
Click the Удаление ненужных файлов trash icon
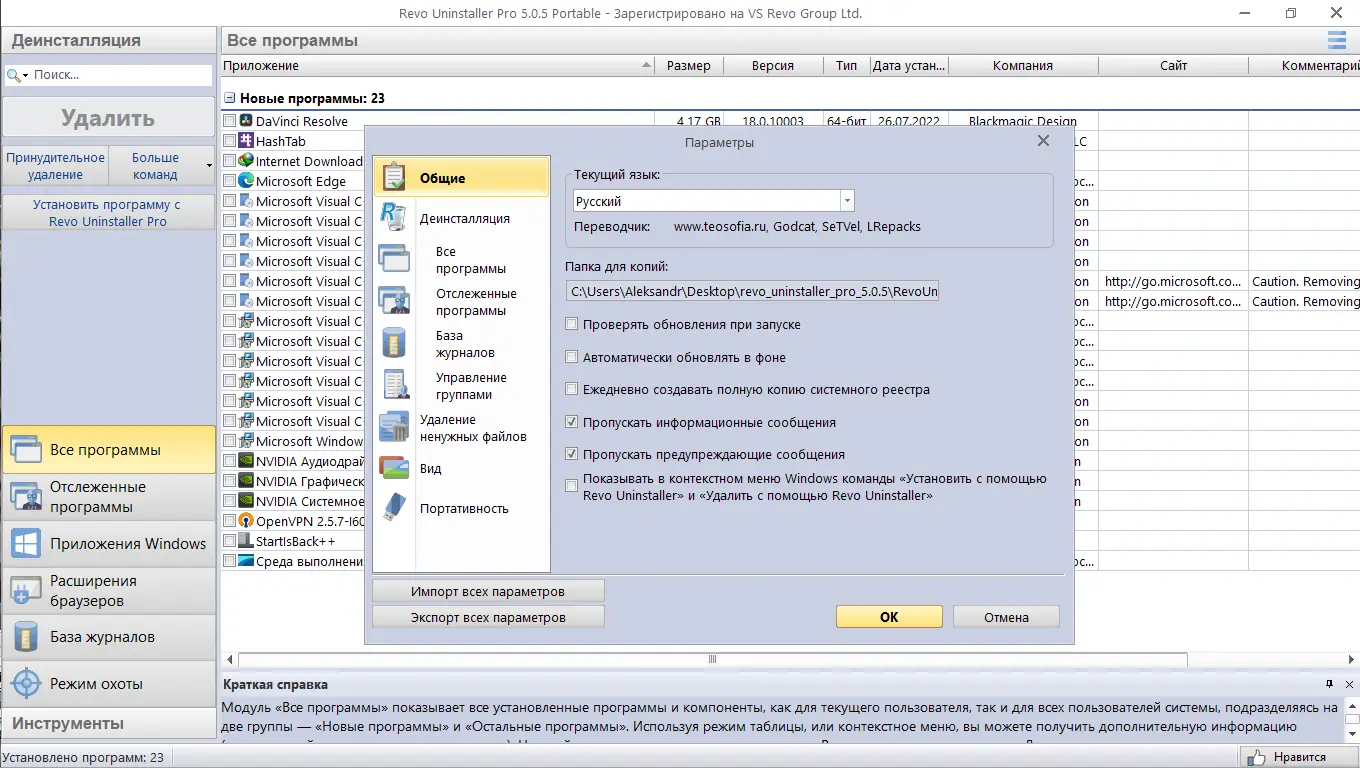(394, 427)
